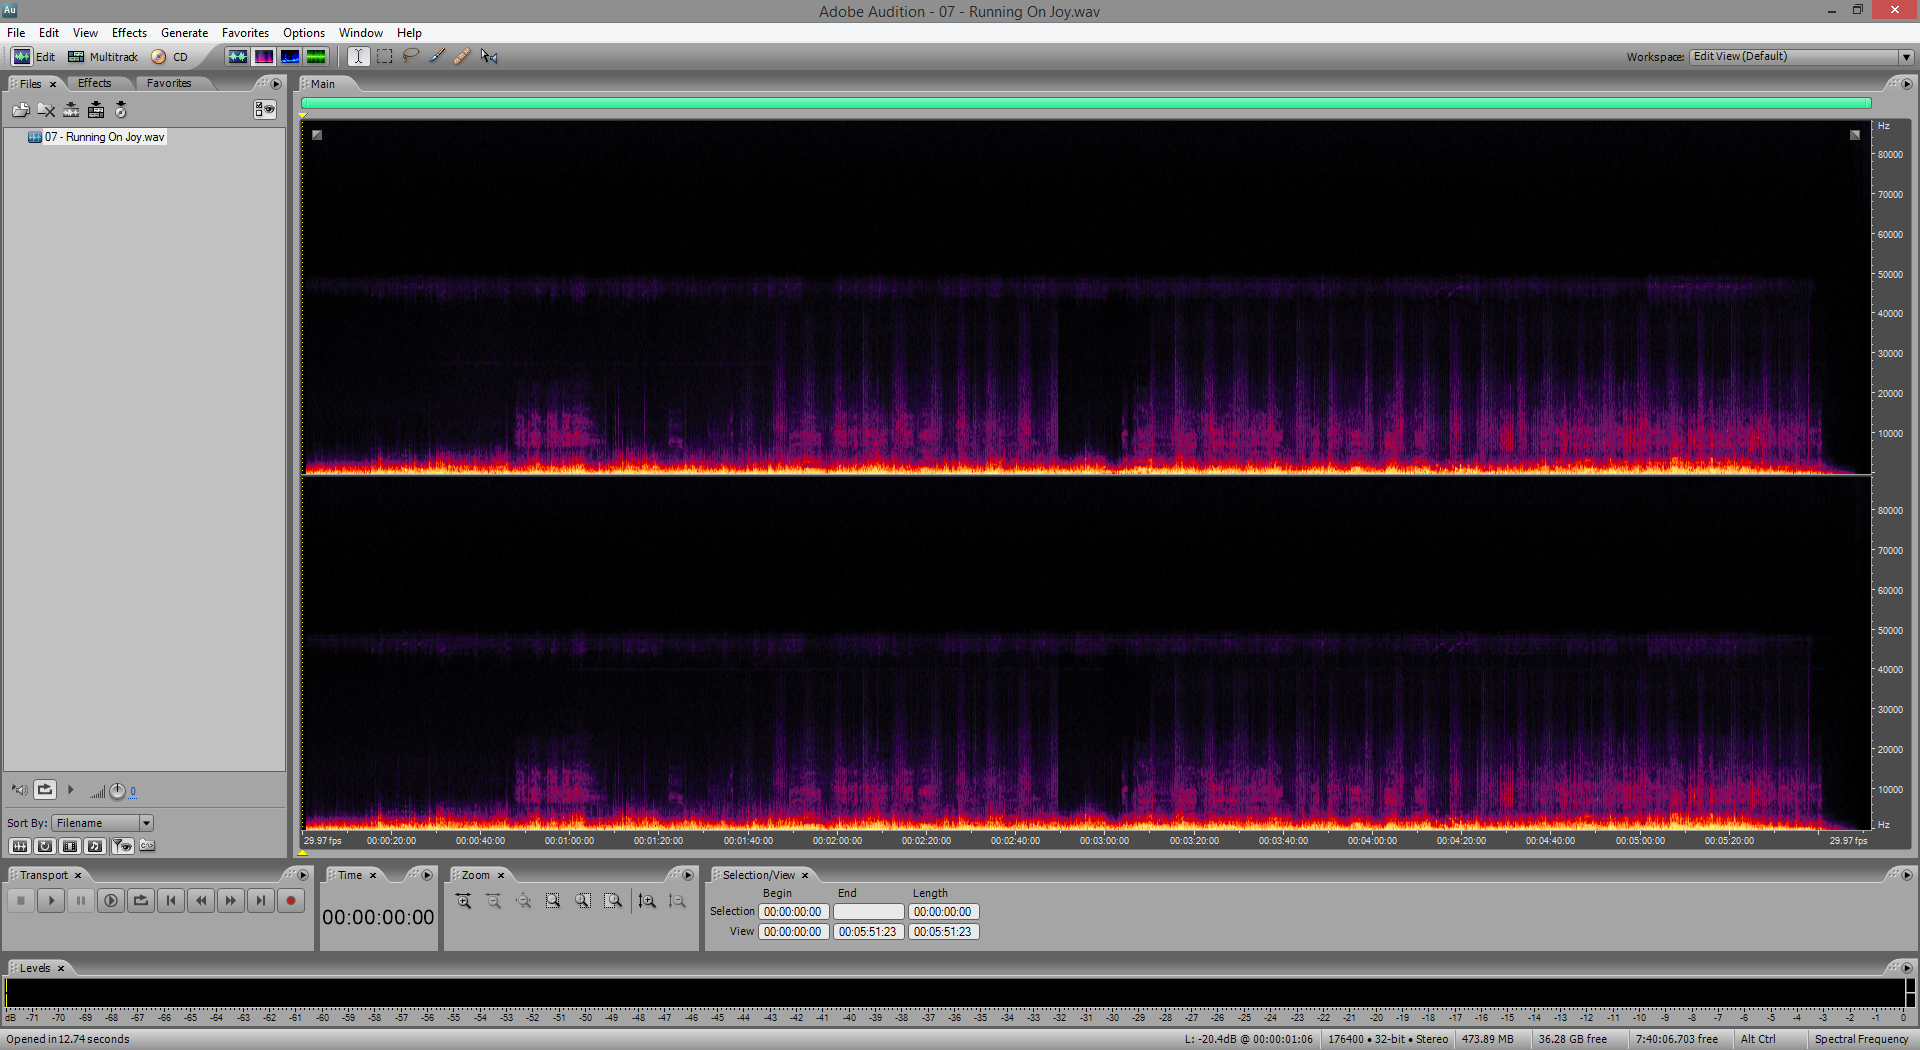1920x1050 pixels.
Task: Adjust Files panel preview volume knob
Action: point(117,791)
